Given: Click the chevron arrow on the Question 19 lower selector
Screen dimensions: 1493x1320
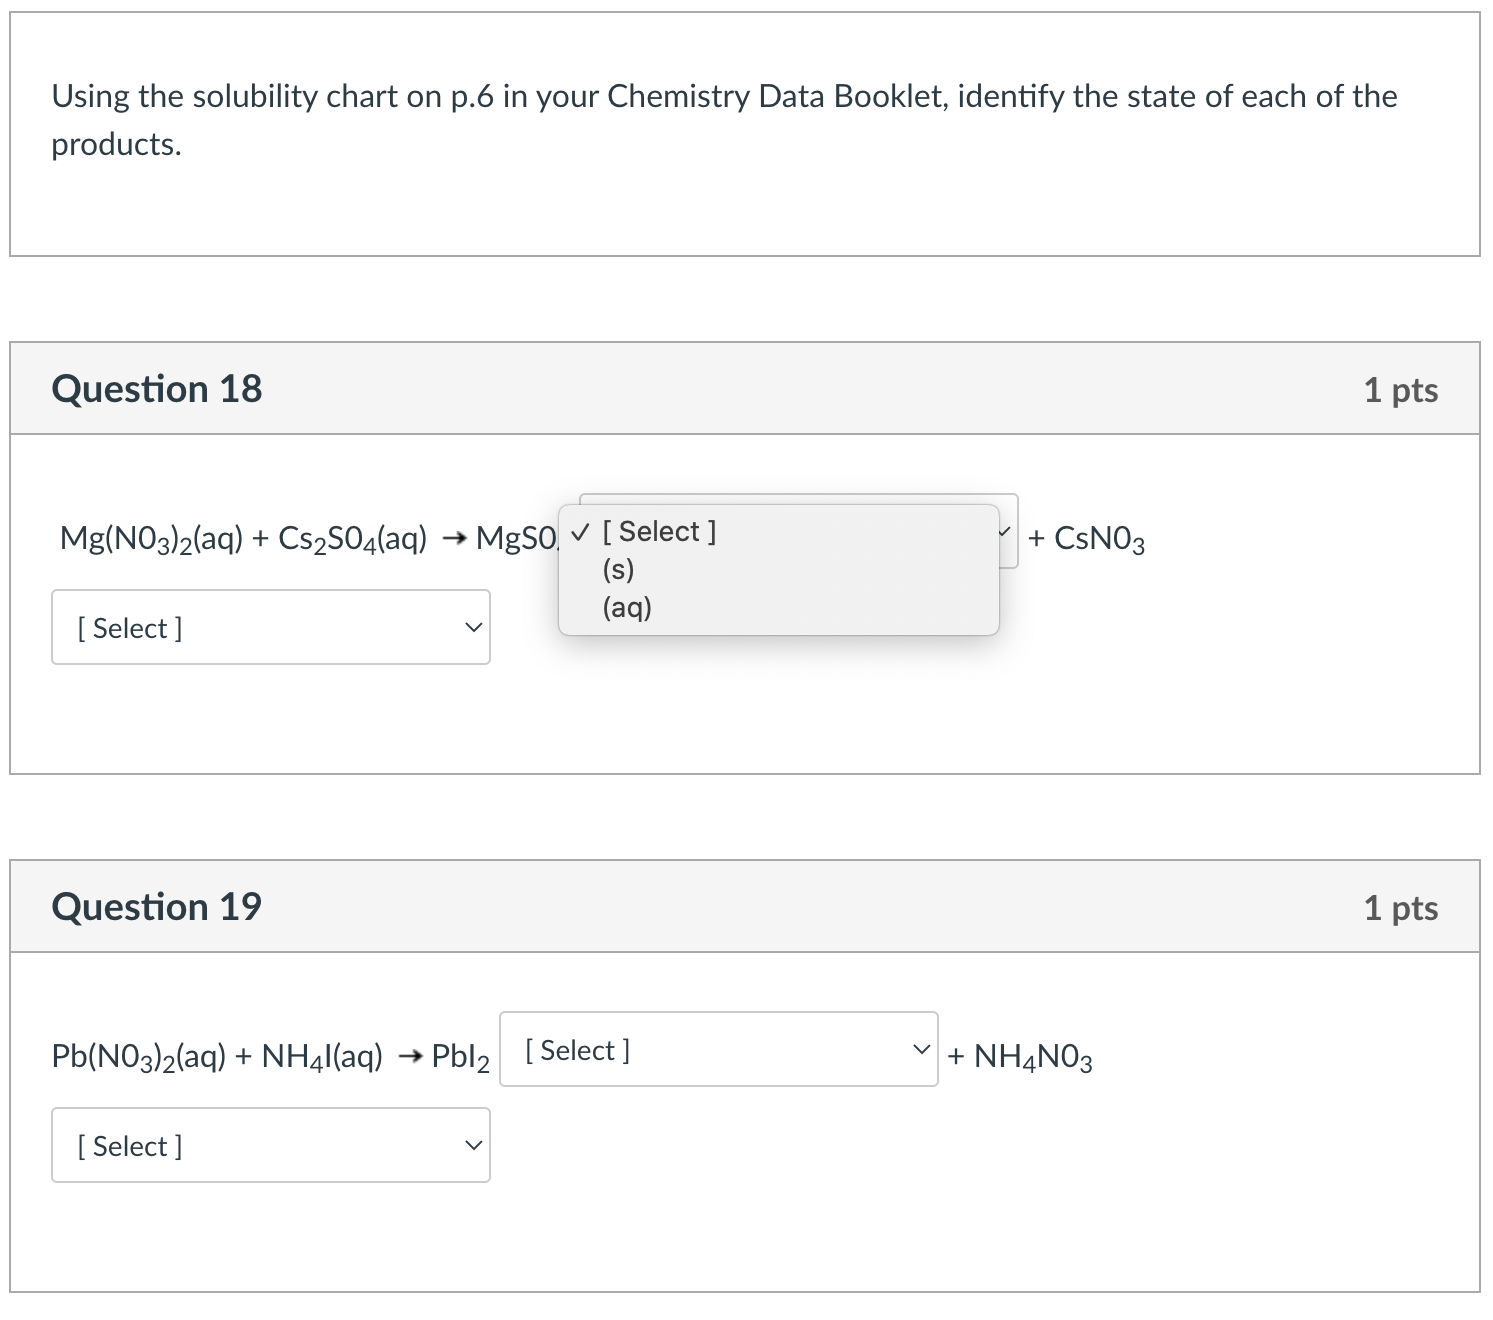Looking at the screenshot, I should [472, 1145].
